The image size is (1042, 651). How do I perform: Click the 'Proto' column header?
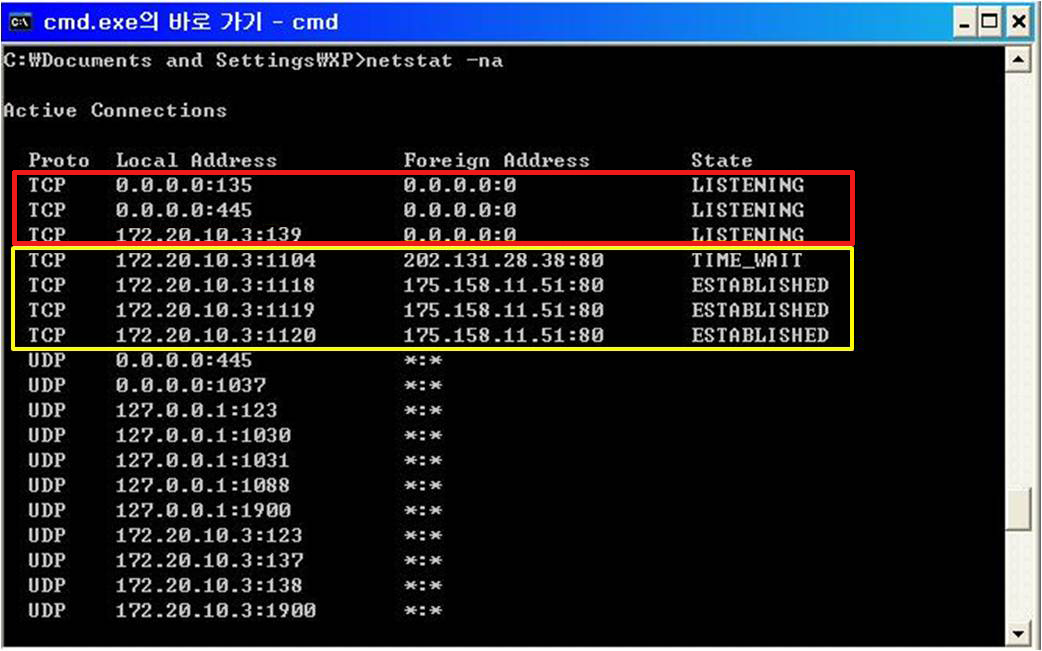[58, 160]
